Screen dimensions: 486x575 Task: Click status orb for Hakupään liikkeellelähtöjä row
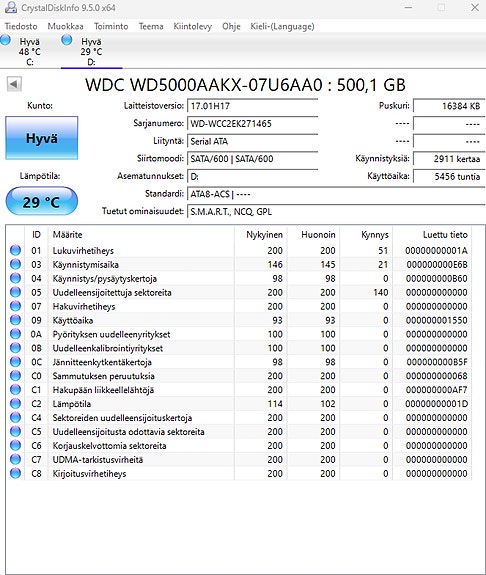(15, 389)
